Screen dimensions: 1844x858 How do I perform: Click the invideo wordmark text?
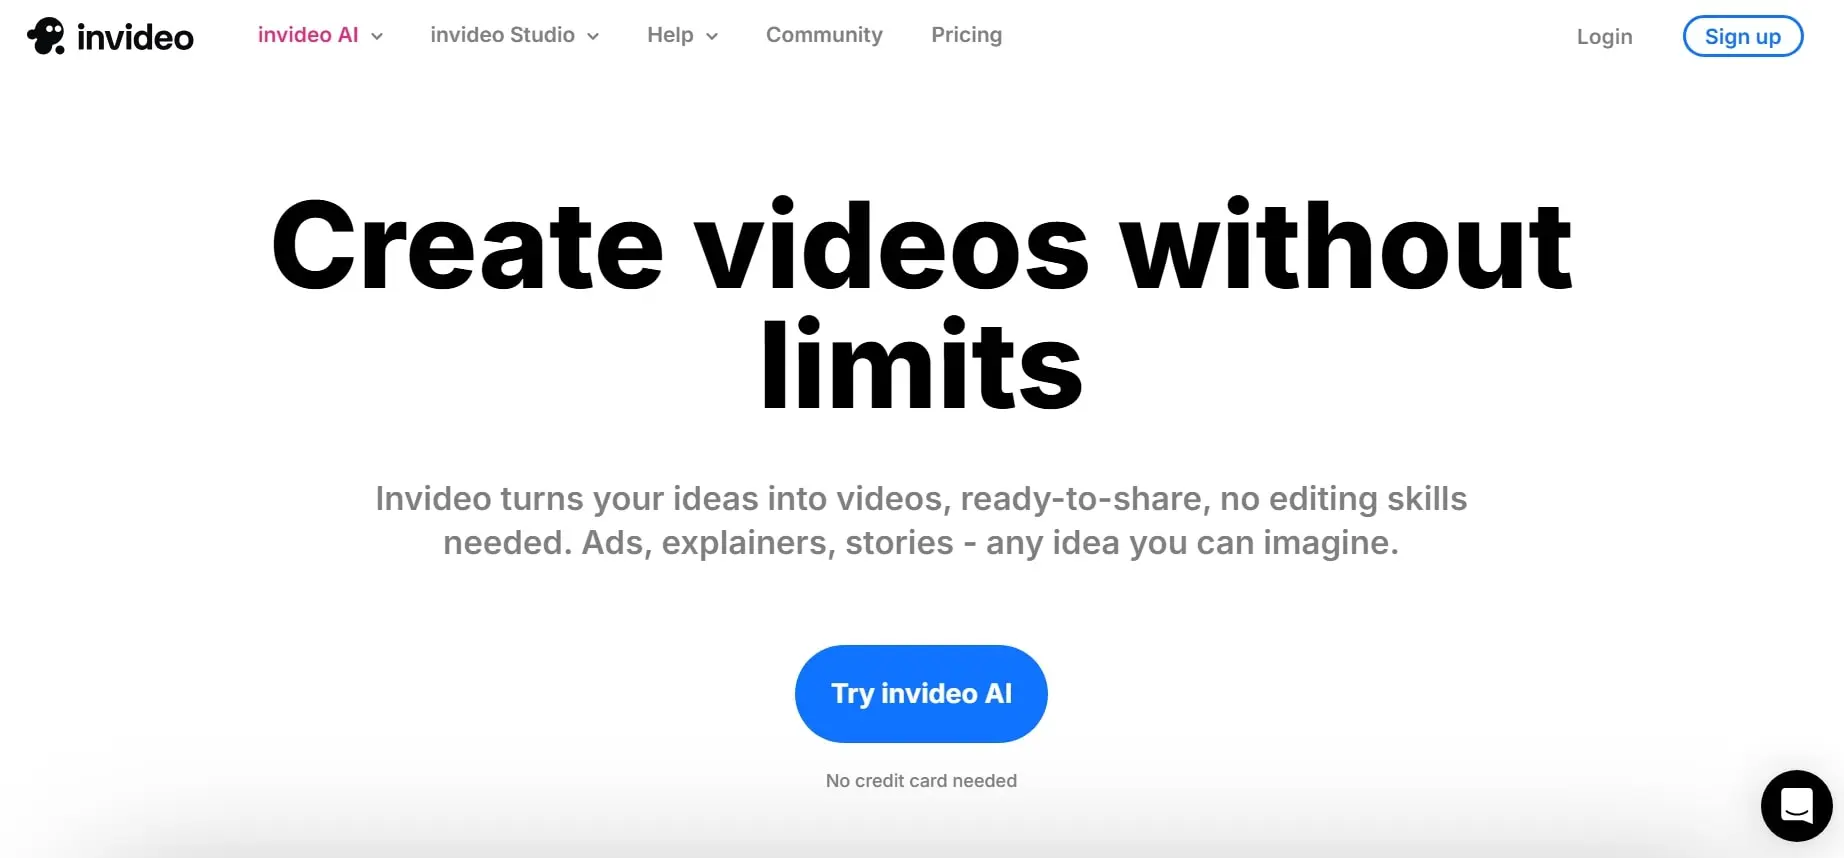coord(135,37)
